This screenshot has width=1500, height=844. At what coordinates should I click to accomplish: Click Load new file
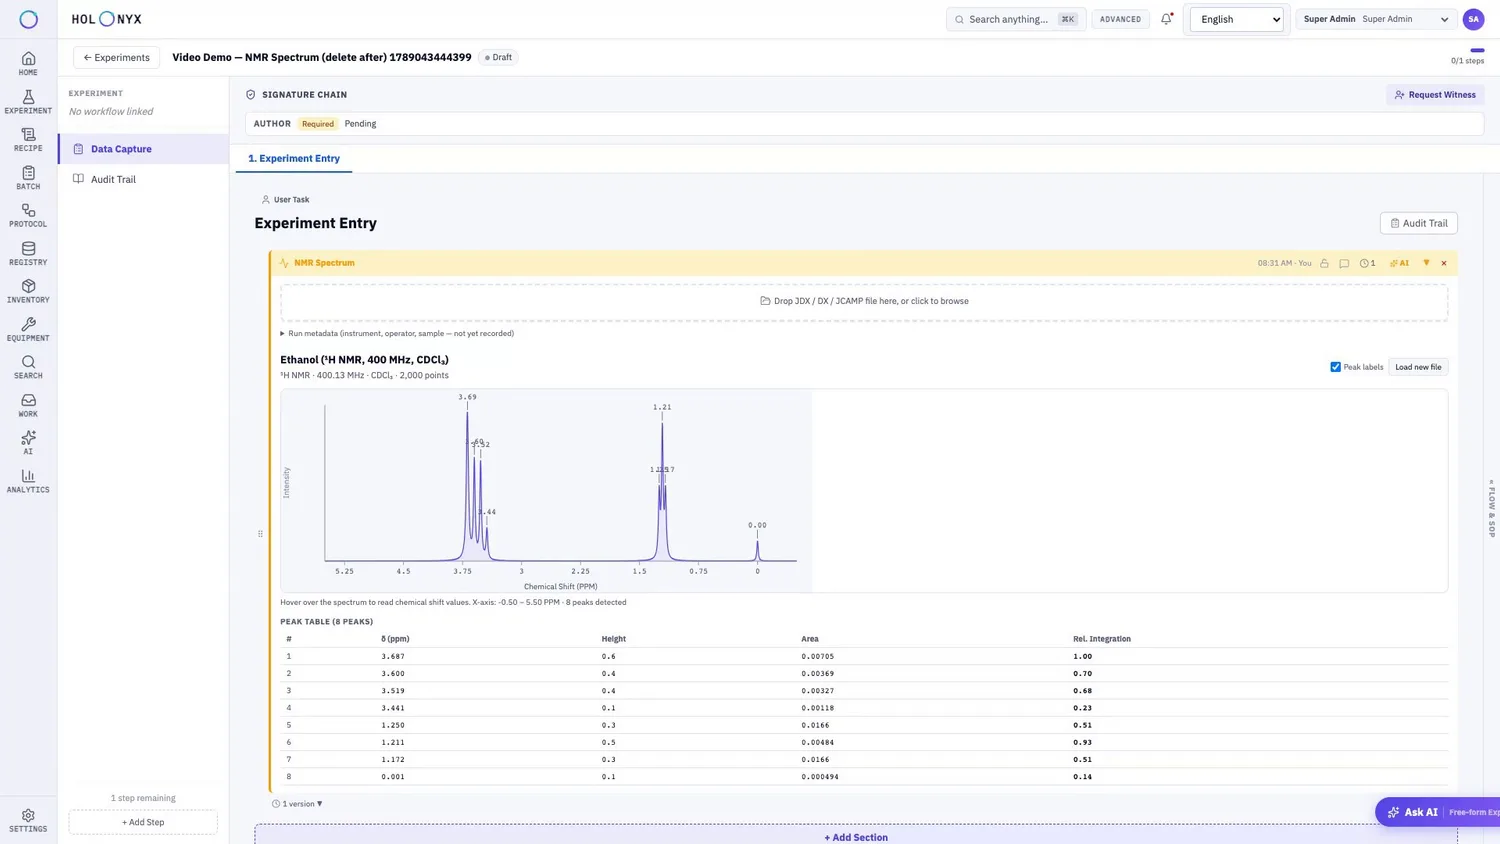pyautogui.click(x=1418, y=367)
